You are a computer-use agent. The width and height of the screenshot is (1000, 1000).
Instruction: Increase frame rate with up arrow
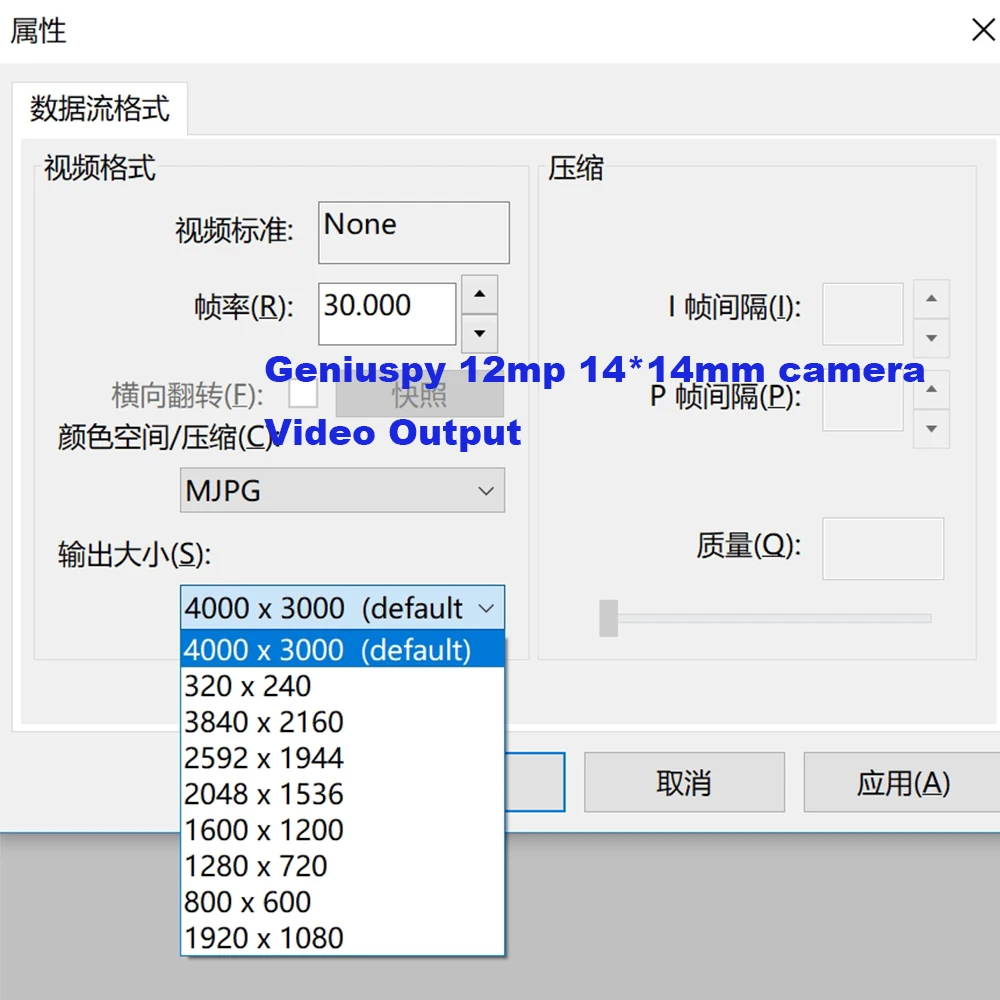[x=480, y=295]
